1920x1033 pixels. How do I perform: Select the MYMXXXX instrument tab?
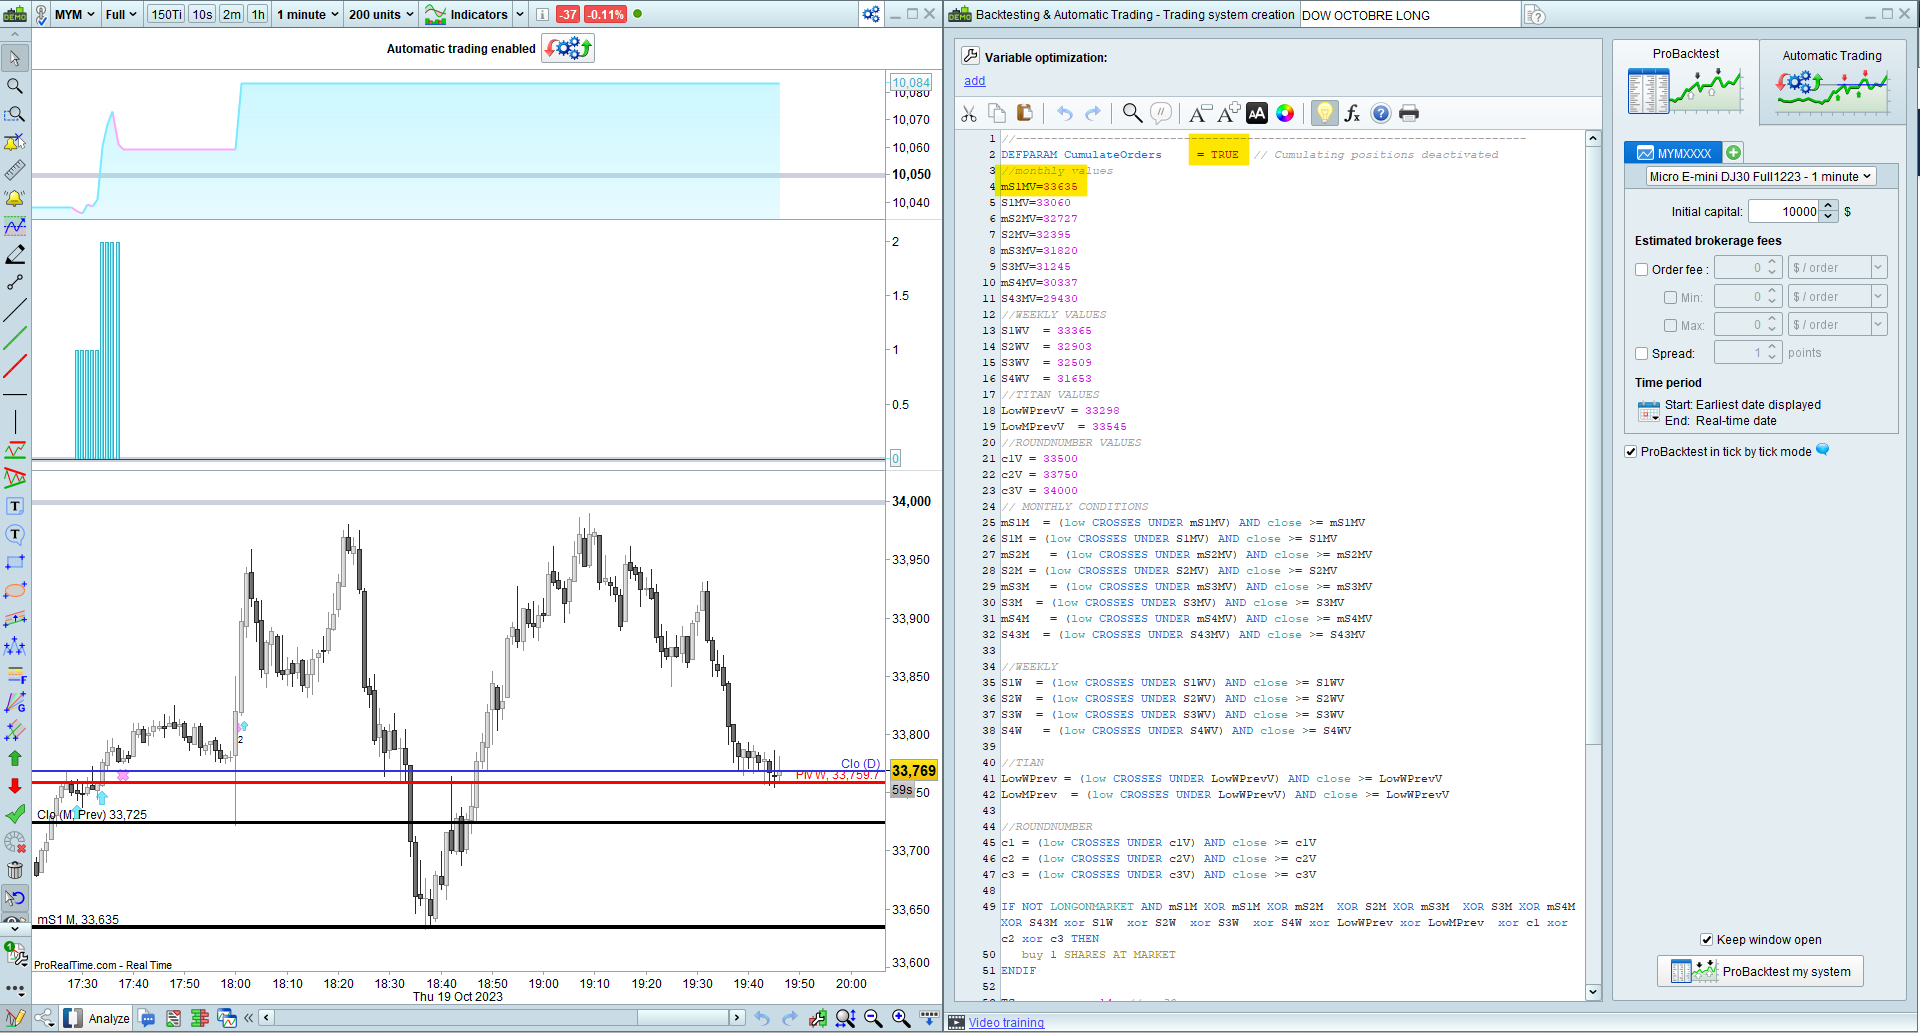pos(1673,153)
